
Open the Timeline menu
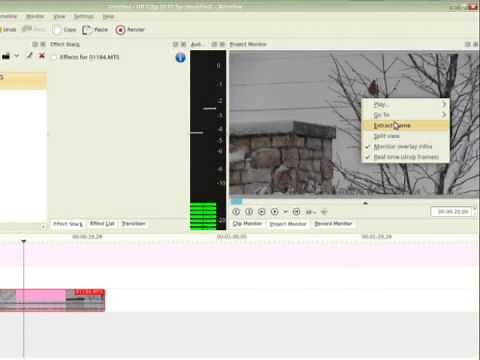click(x=8, y=16)
